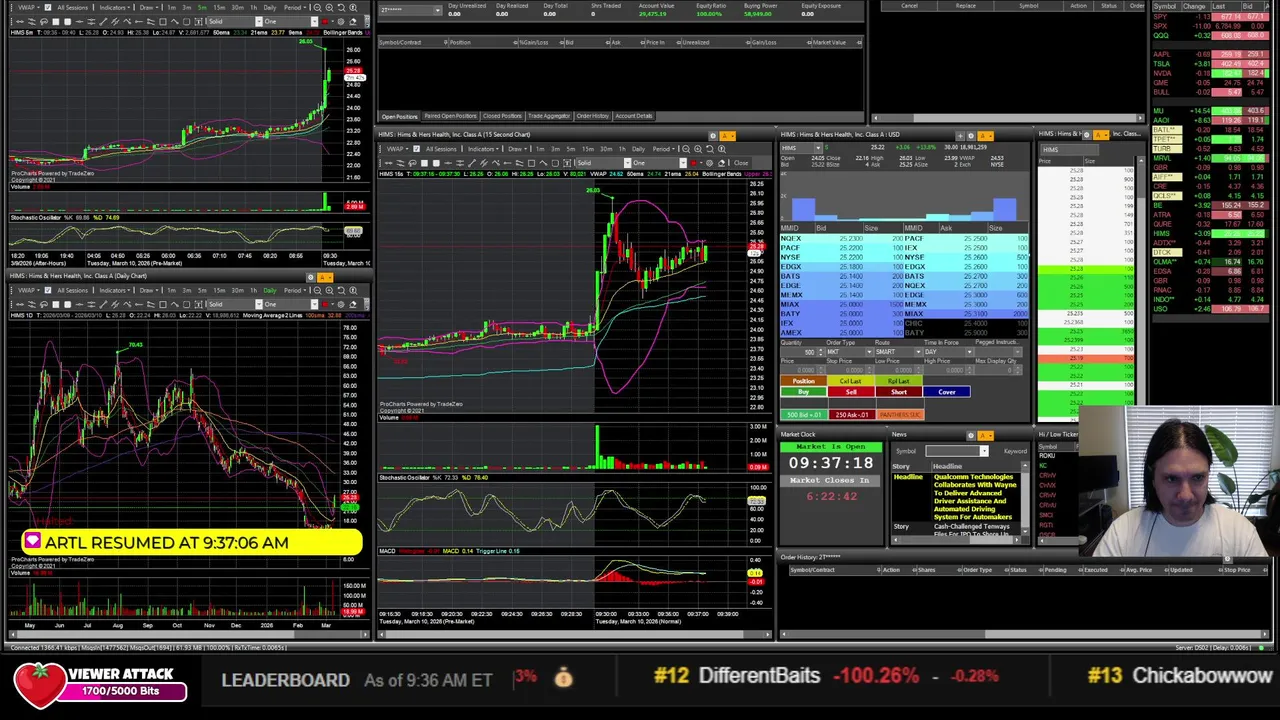
Task: Zoom in on the 15 Second Chart
Action: [x=698, y=149]
